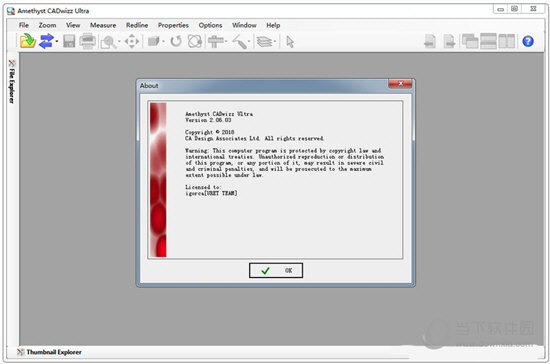Image resolution: width=550 pixels, height=364 pixels.
Task: Click the open file folder icon
Action: pyautogui.click(x=28, y=41)
